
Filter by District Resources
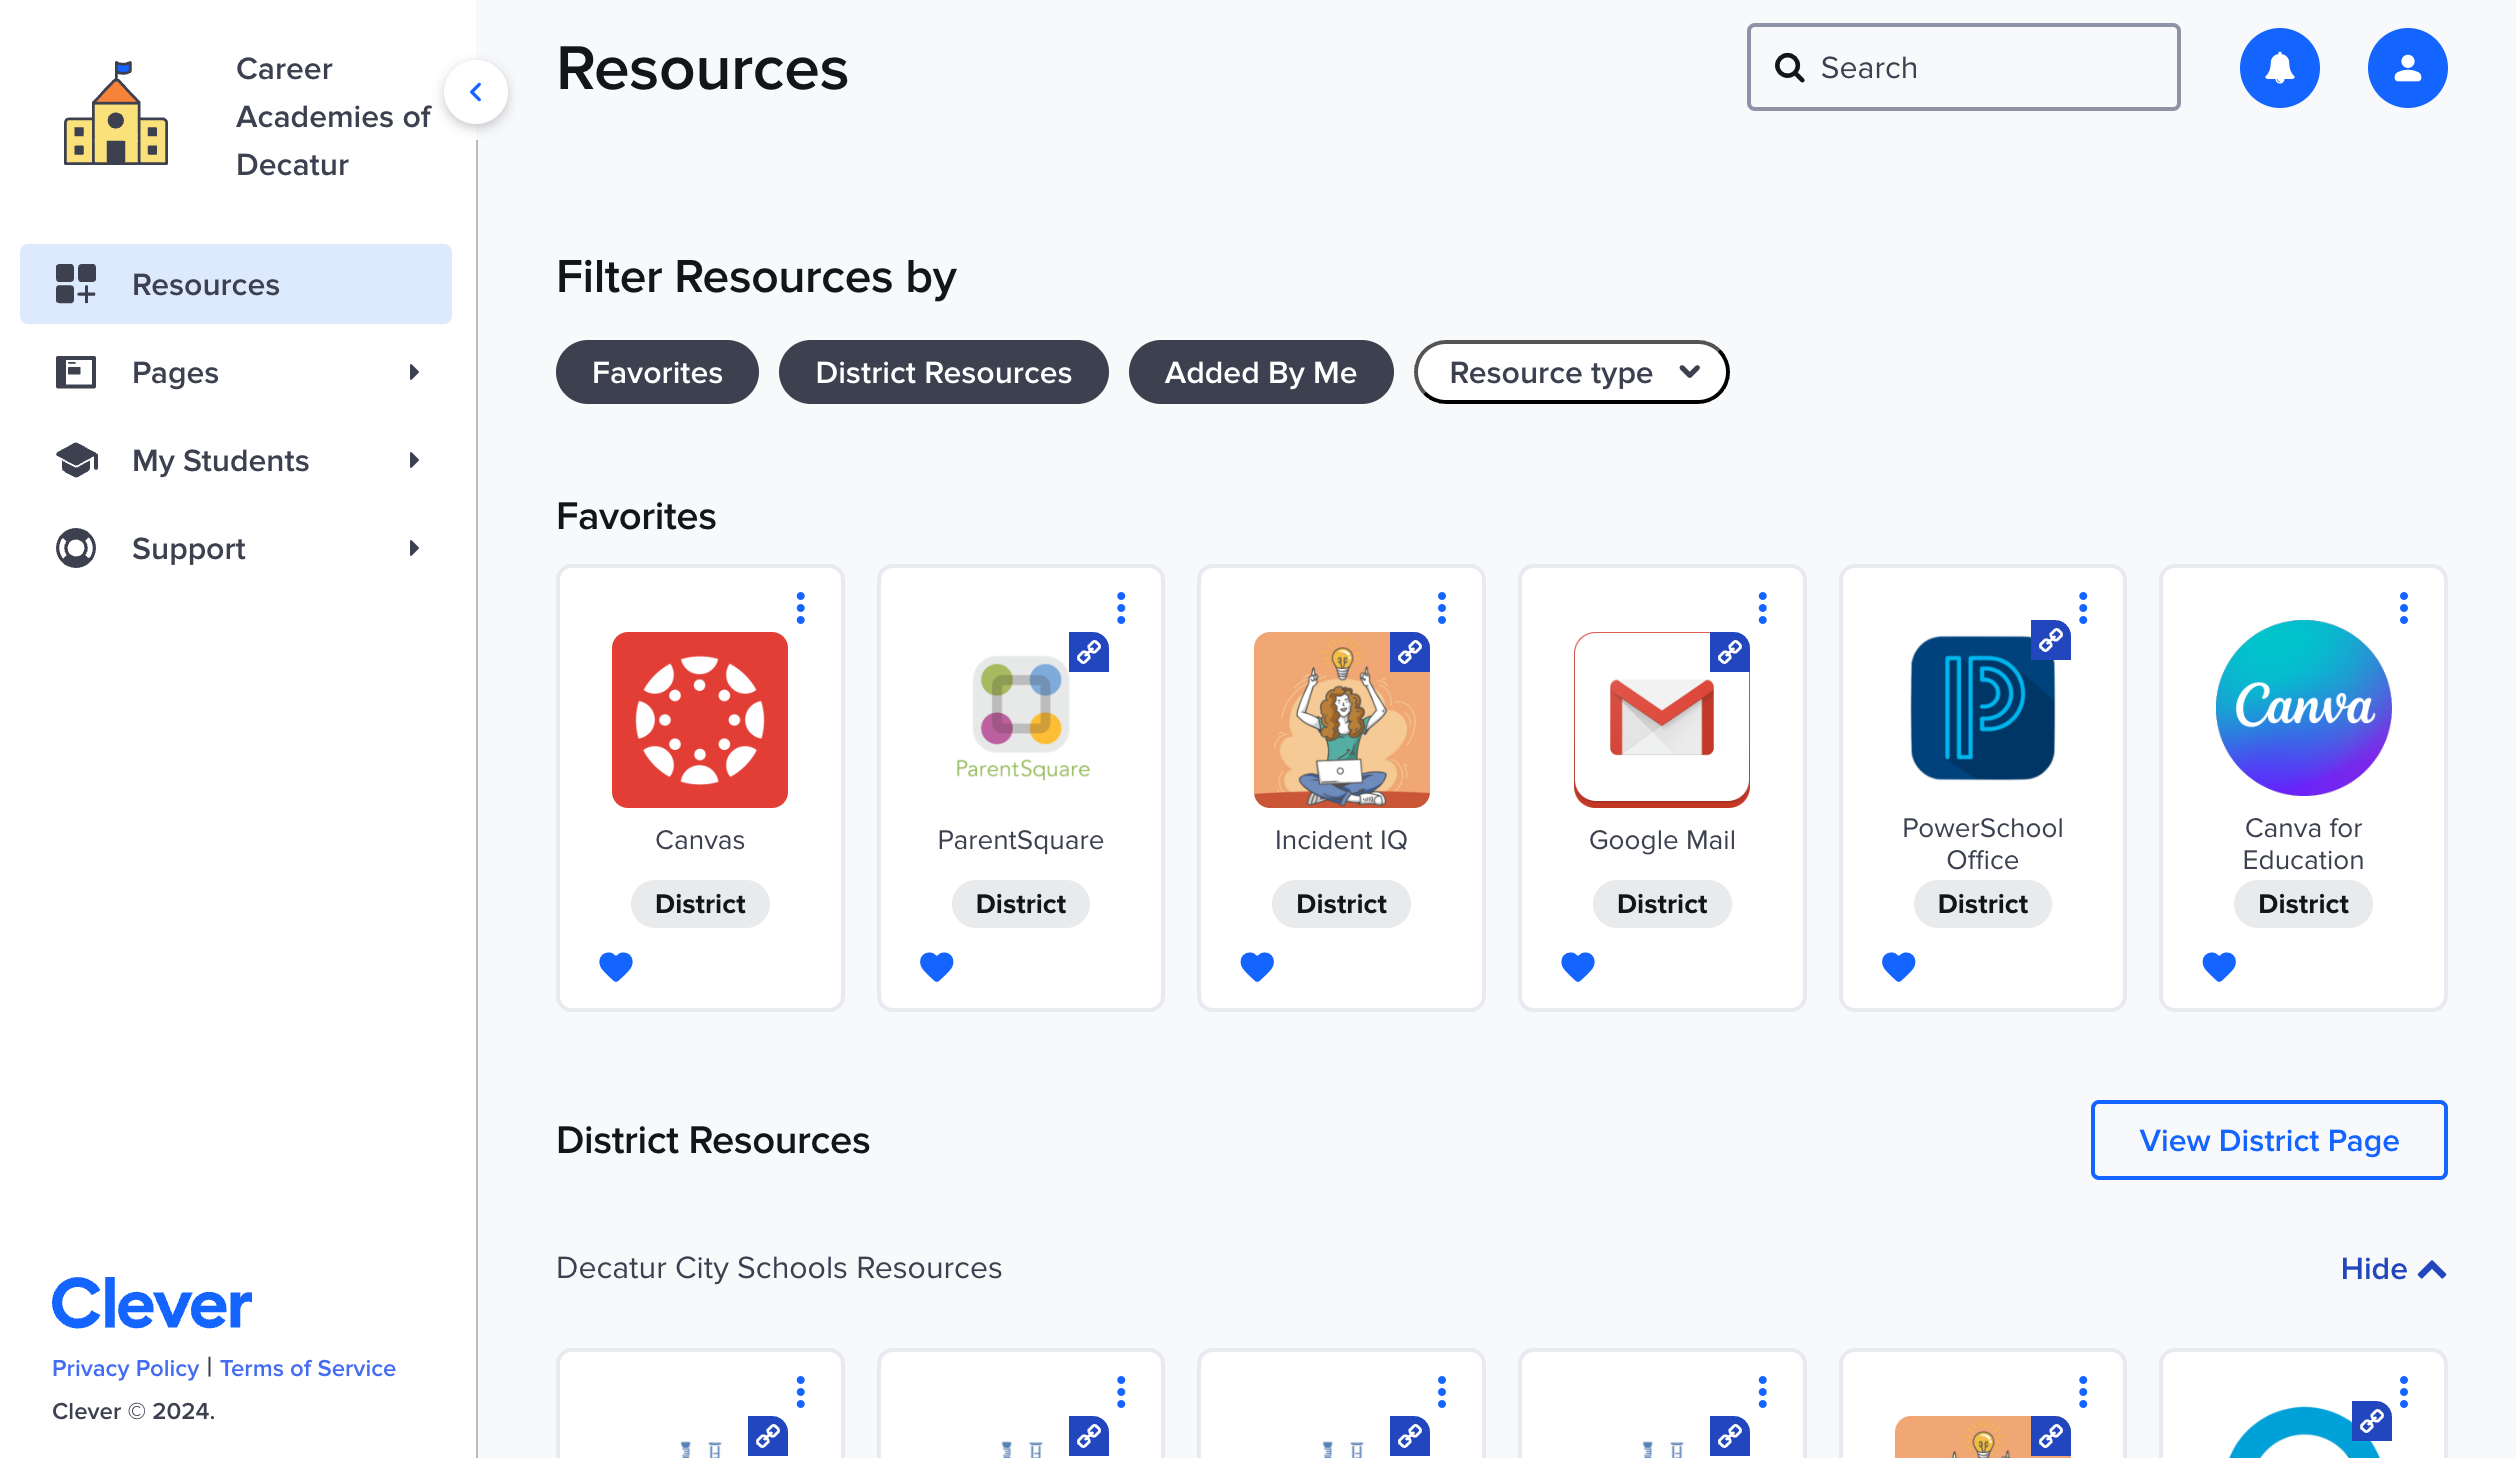(943, 372)
